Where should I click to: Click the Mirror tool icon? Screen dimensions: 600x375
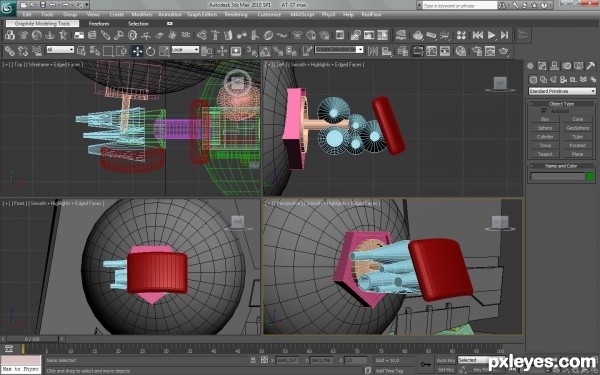(373, 51)
